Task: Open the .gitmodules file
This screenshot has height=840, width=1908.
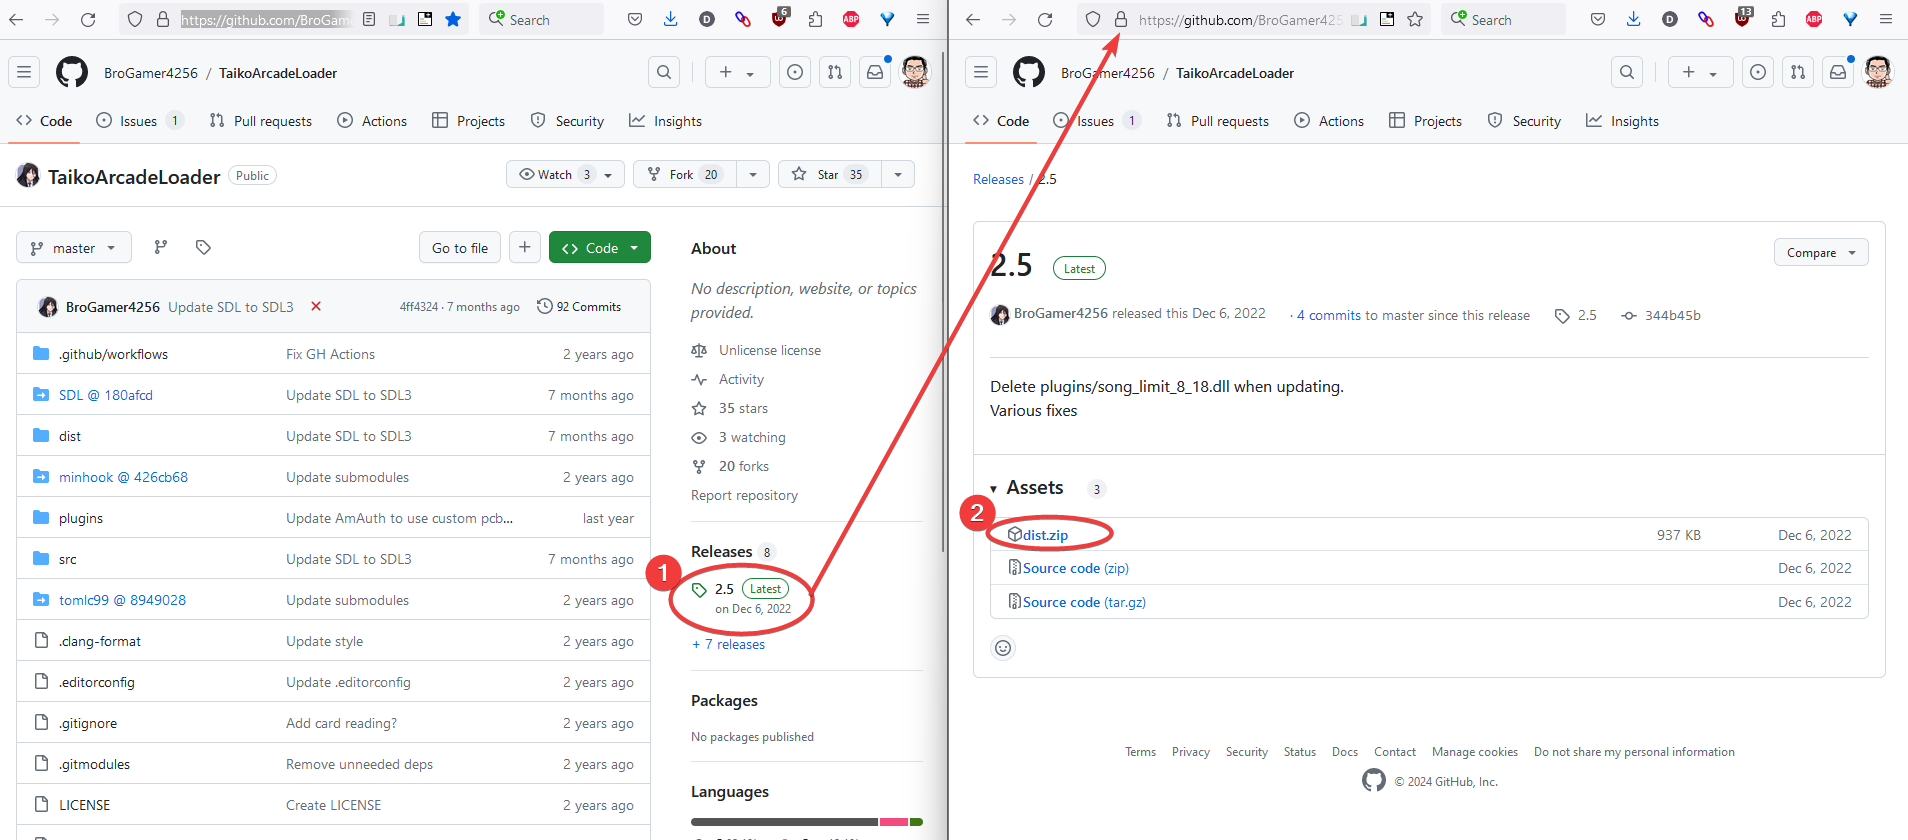Action: point(94,764)
